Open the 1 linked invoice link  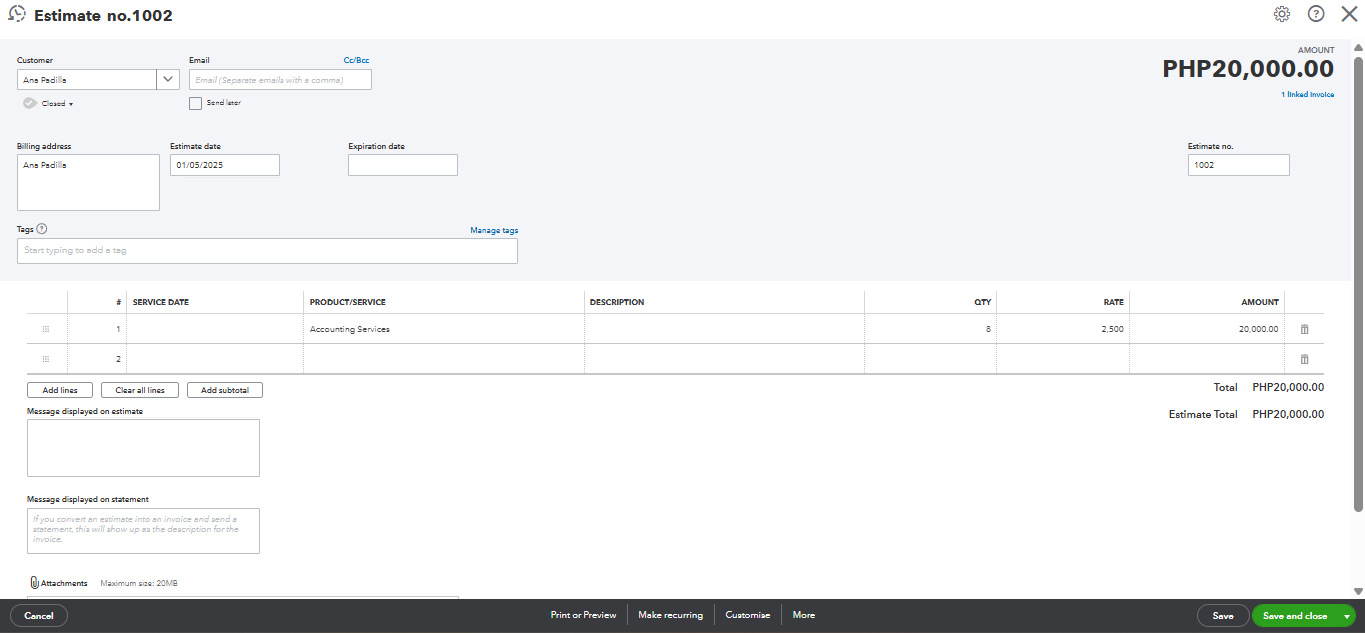(x=1307, y=95)
